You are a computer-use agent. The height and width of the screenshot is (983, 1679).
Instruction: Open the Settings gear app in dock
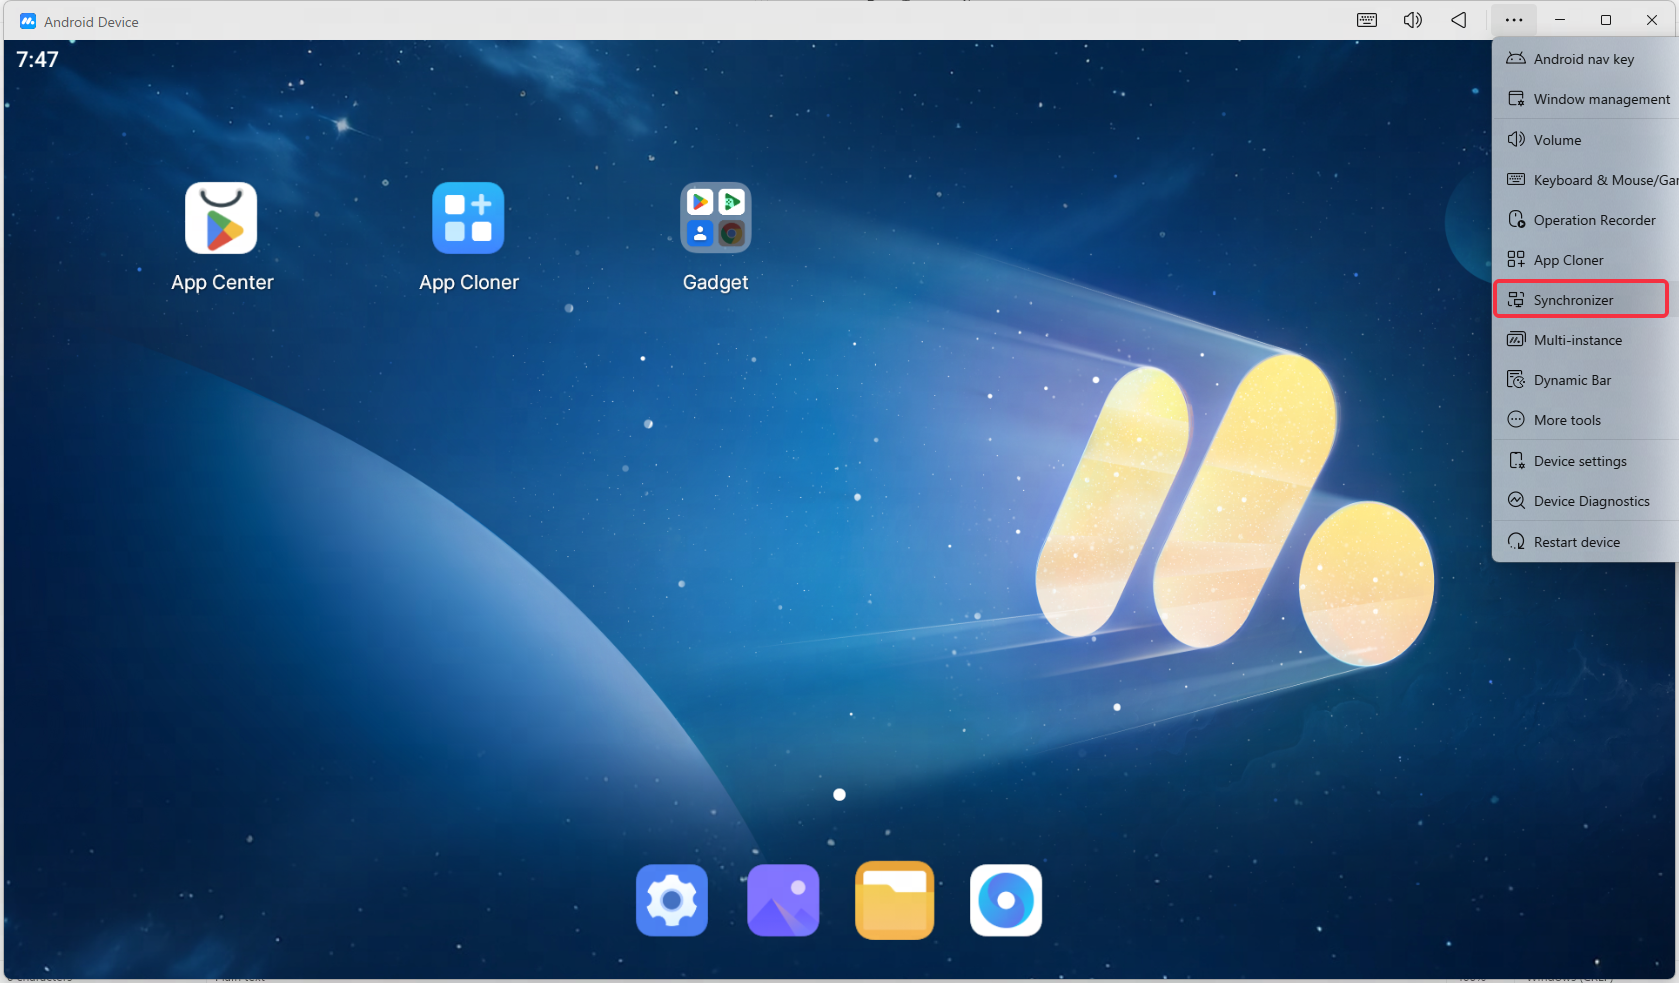pyautogui.click(x=672, y=900)
